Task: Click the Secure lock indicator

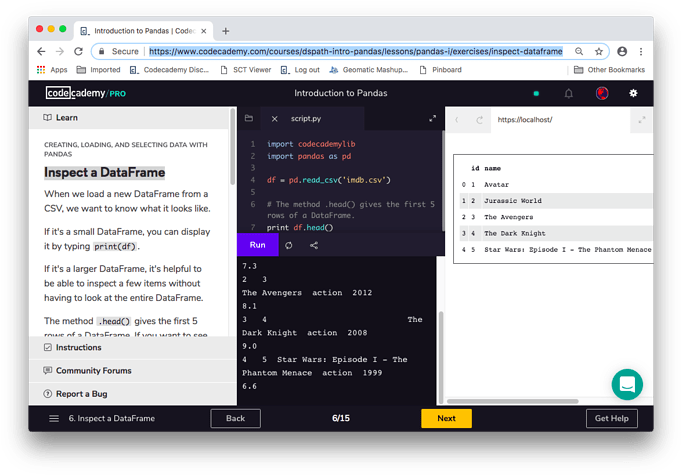Action: coord(118,51)
